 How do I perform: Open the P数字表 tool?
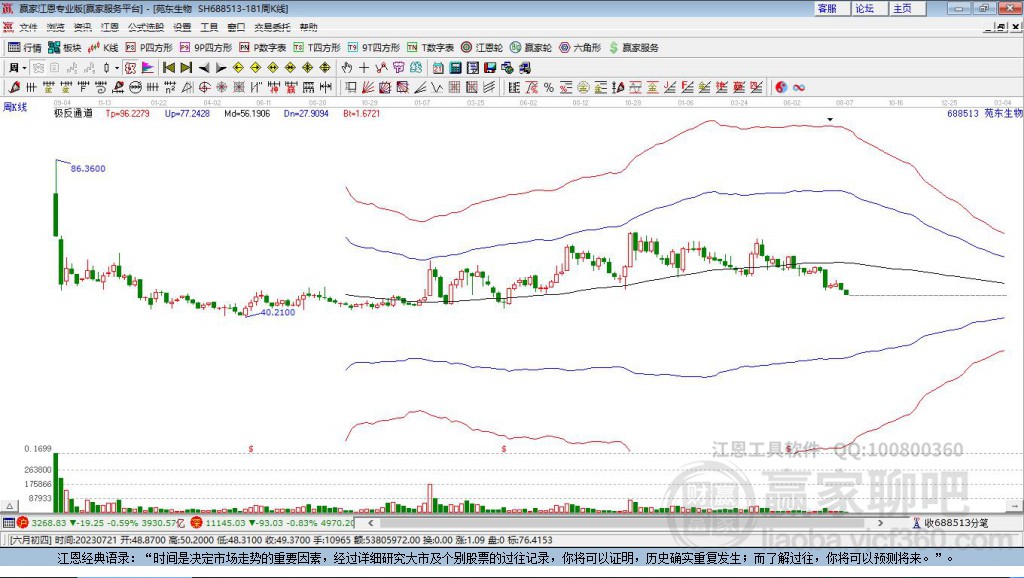pos(263,48)
